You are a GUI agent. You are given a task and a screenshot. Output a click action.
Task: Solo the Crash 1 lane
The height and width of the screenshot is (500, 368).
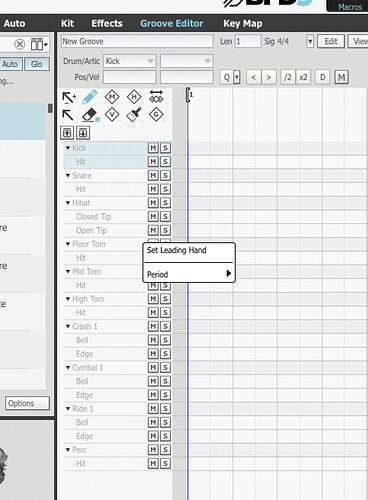(165, 326)
